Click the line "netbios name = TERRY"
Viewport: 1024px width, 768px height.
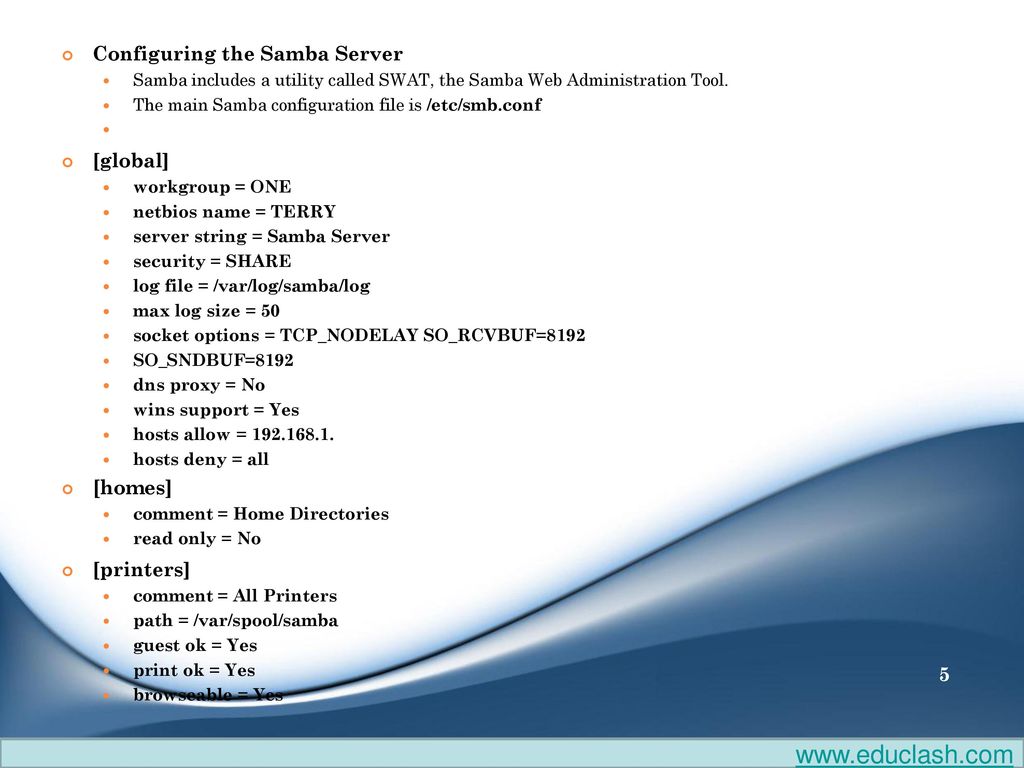[x=234, y=212]
